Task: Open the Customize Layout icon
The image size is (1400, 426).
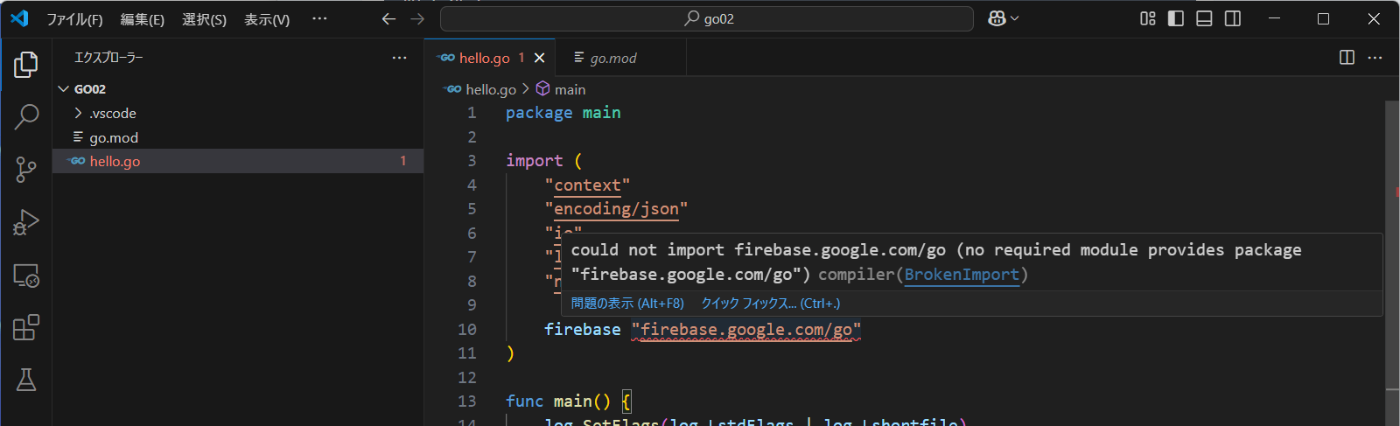Action: tap(1148, 19)
